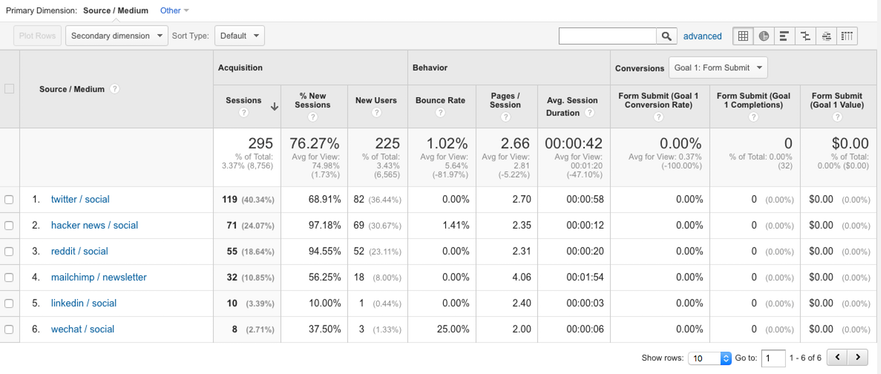Viewport: 881px width, 374px height.
Task: Click the search magnifier button
Action: click(x=666, y=36)
